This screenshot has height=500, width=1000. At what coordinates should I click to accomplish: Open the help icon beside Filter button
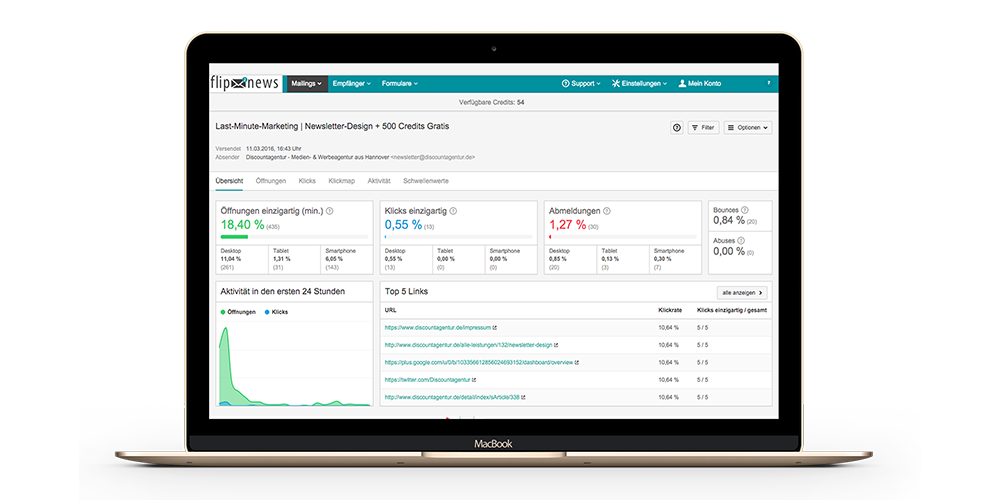point(677,128)
